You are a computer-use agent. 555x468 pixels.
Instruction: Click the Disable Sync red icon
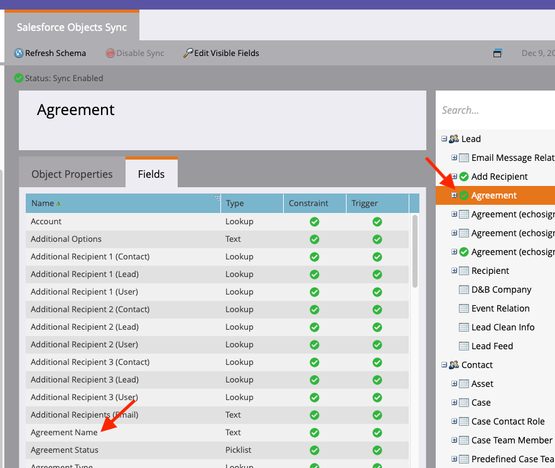[110, 53]
